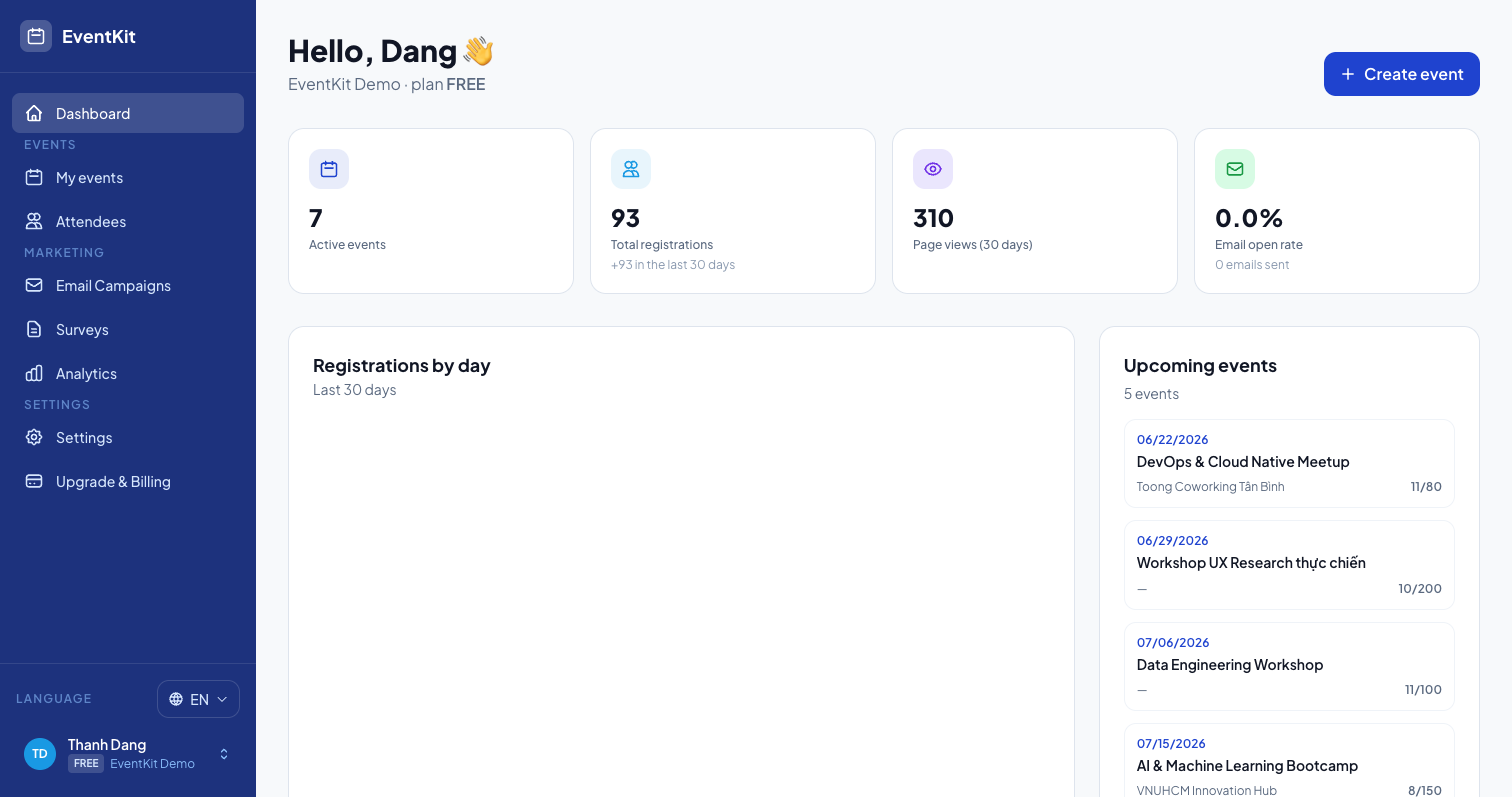Click the plus icon in Create event
1512x797 pixels.
point(1348,74)
